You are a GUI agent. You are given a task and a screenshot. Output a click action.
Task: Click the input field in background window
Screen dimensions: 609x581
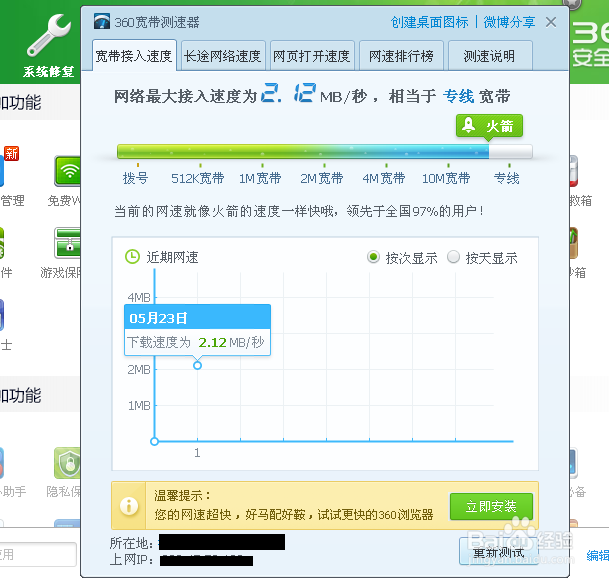click(x=38, y=554)
